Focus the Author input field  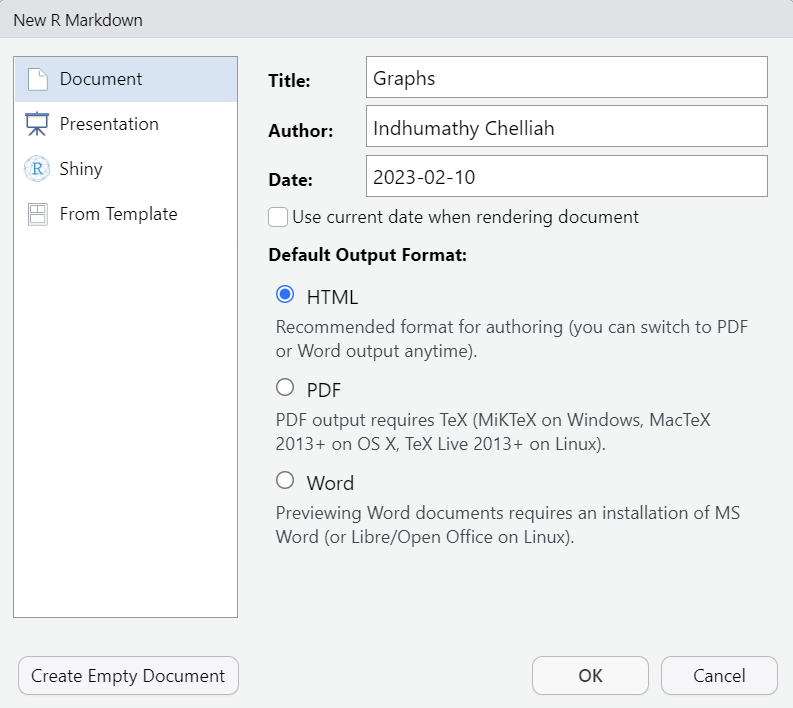[566, 127]
